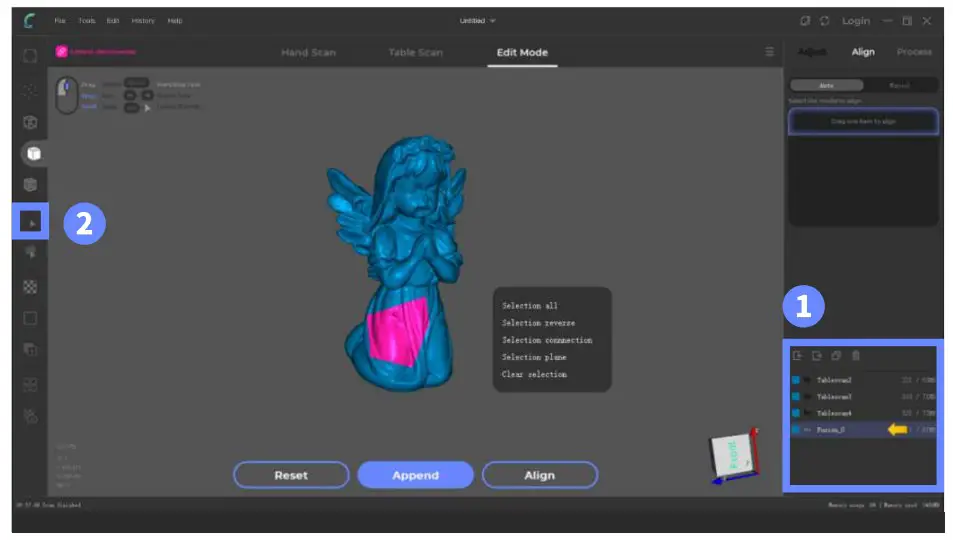Open the hamburger menu beside Edit Mode

coord(769,52)
